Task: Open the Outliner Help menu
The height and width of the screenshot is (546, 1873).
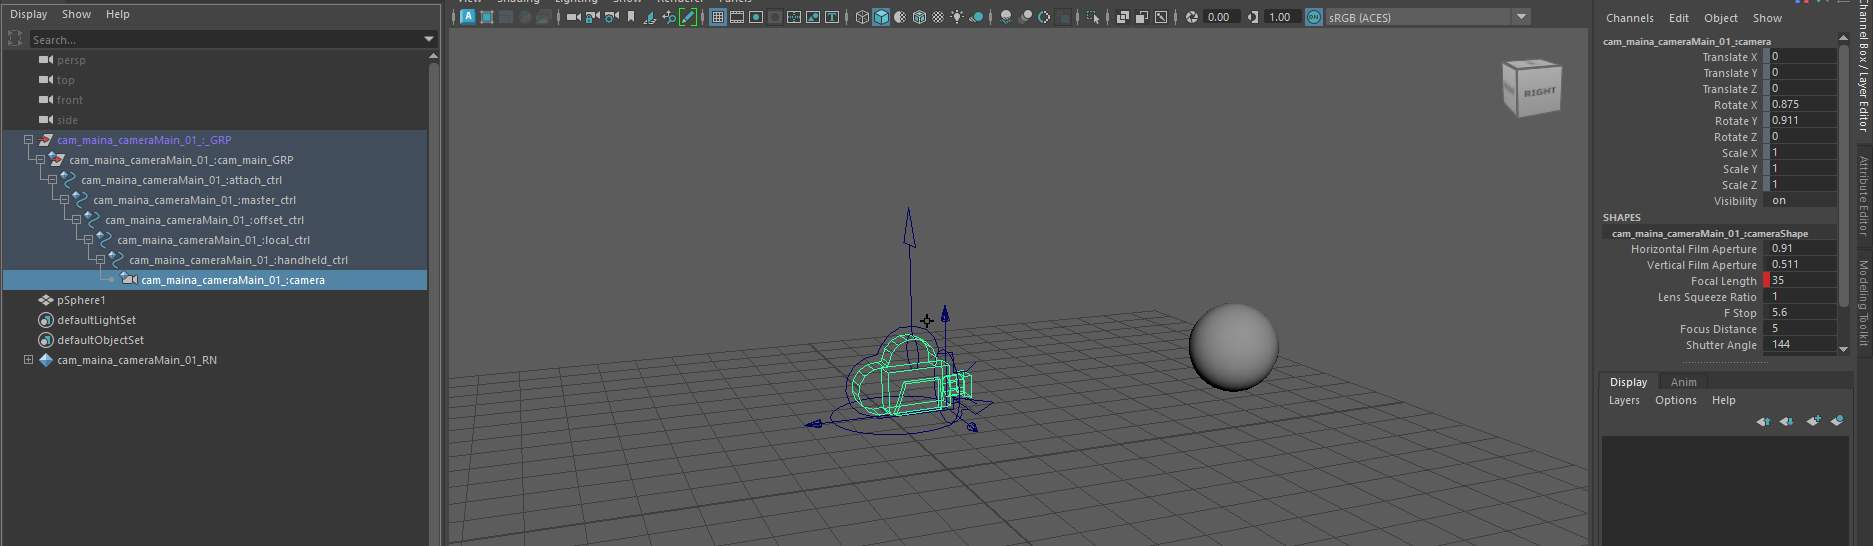Action: click(x=118, y=14)
